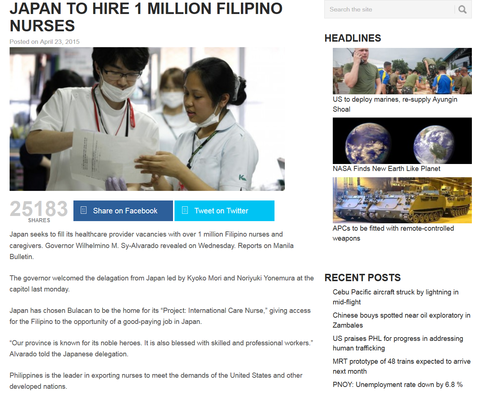Open 'US to deploy marines' headline link

coord(395,104)
